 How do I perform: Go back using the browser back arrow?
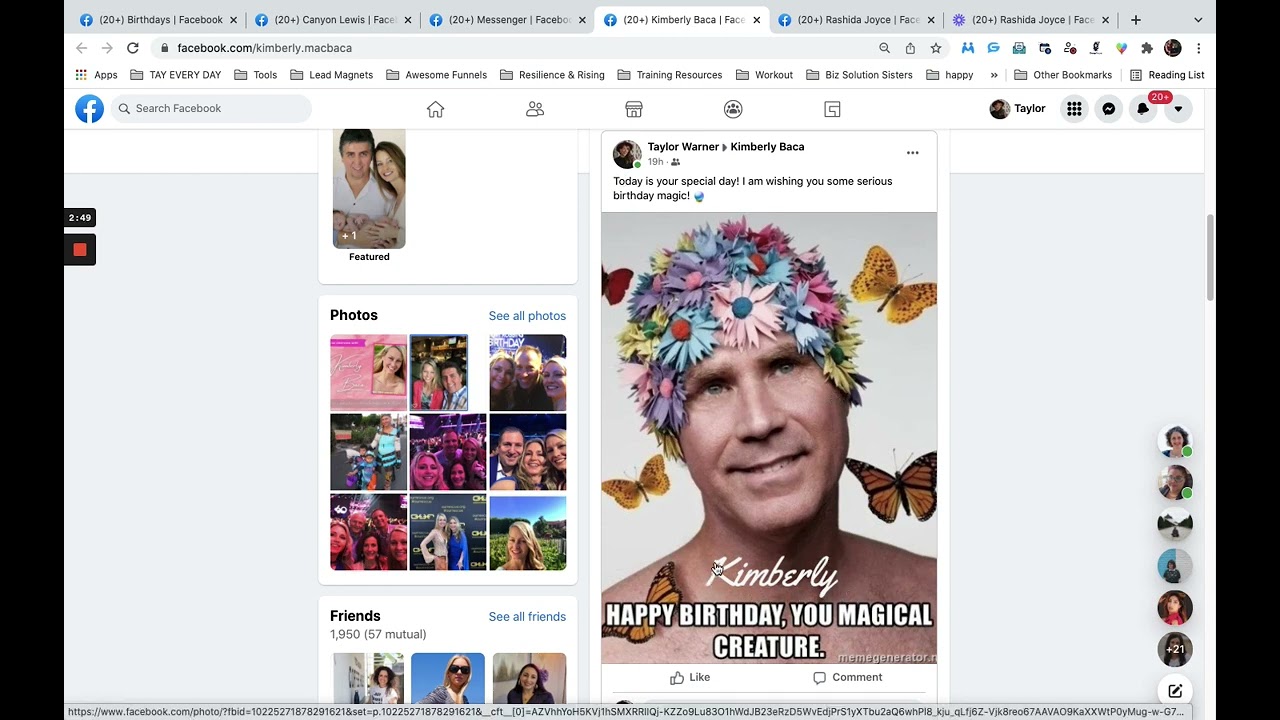(x=82, y=48)
